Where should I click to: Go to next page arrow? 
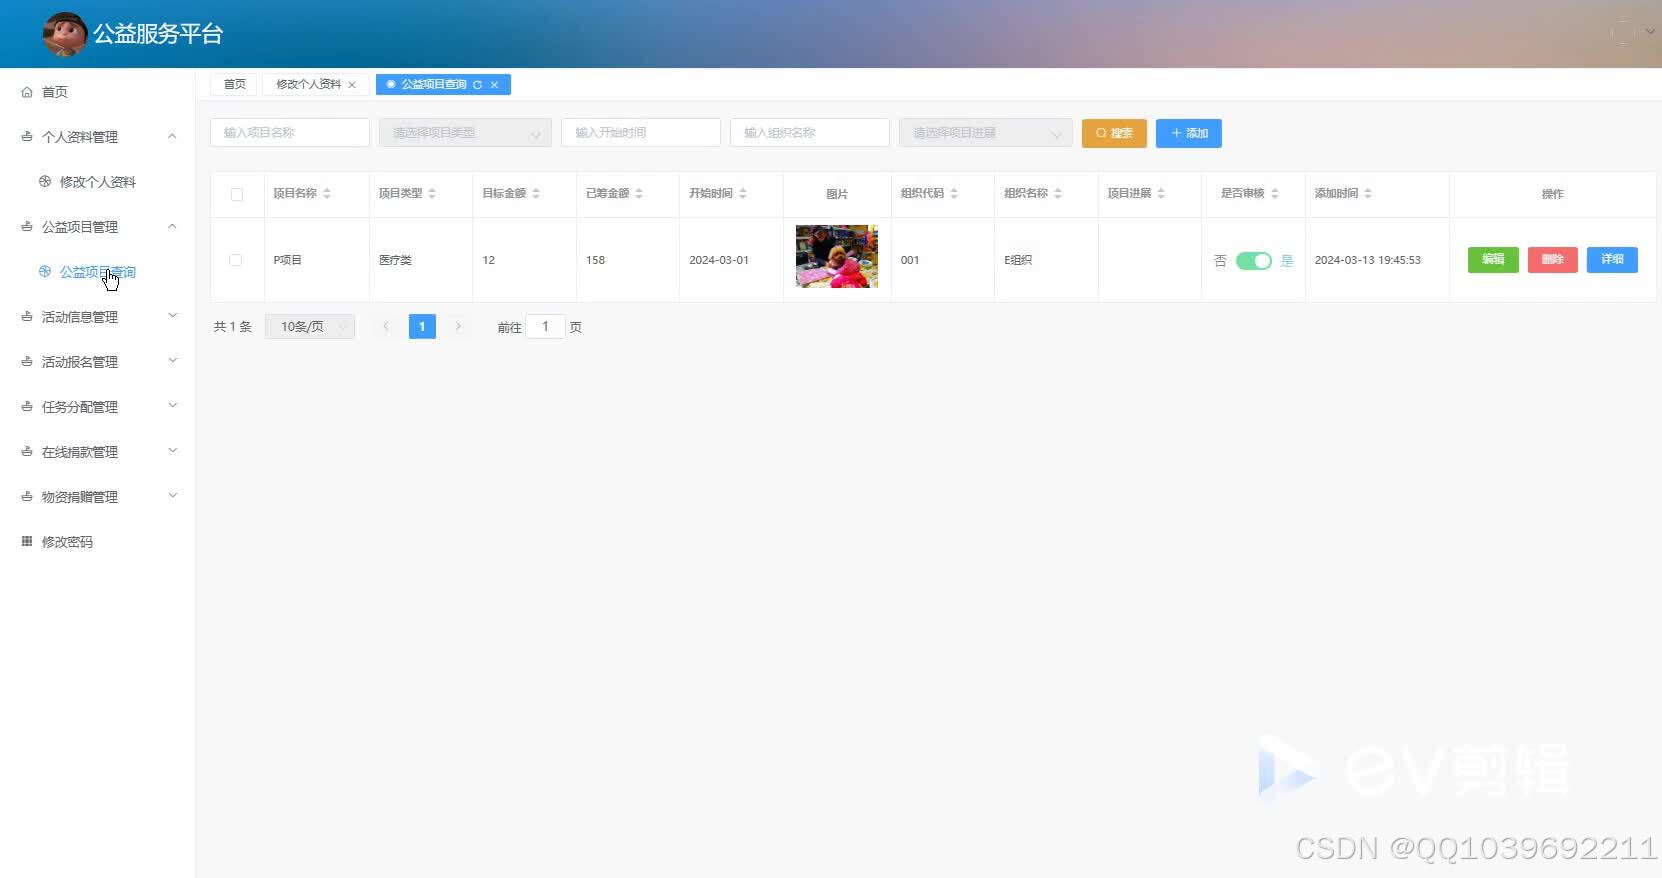[459, 327]
